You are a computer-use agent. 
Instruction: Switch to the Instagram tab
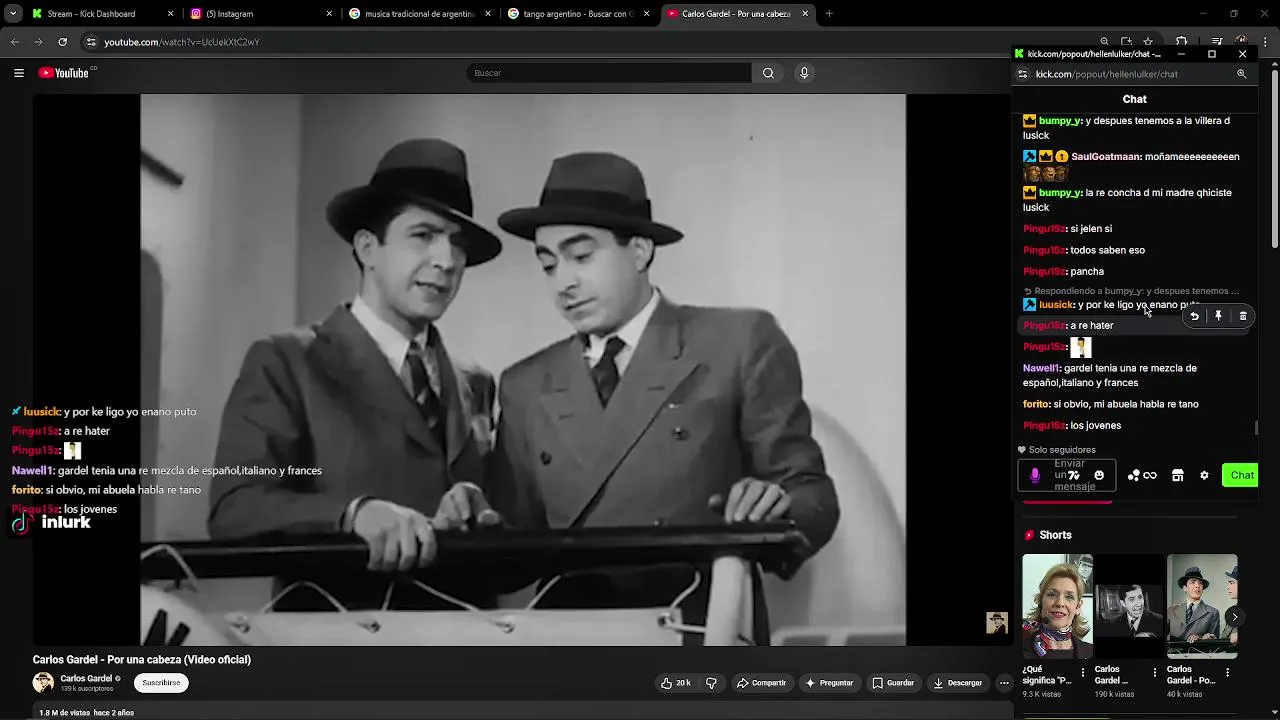261,14
